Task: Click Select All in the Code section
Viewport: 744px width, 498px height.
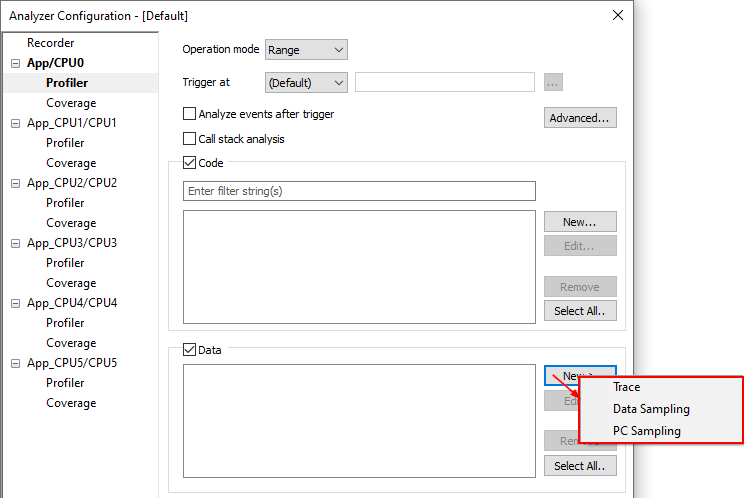Action: pyautogui.click(x=580, y=311)
